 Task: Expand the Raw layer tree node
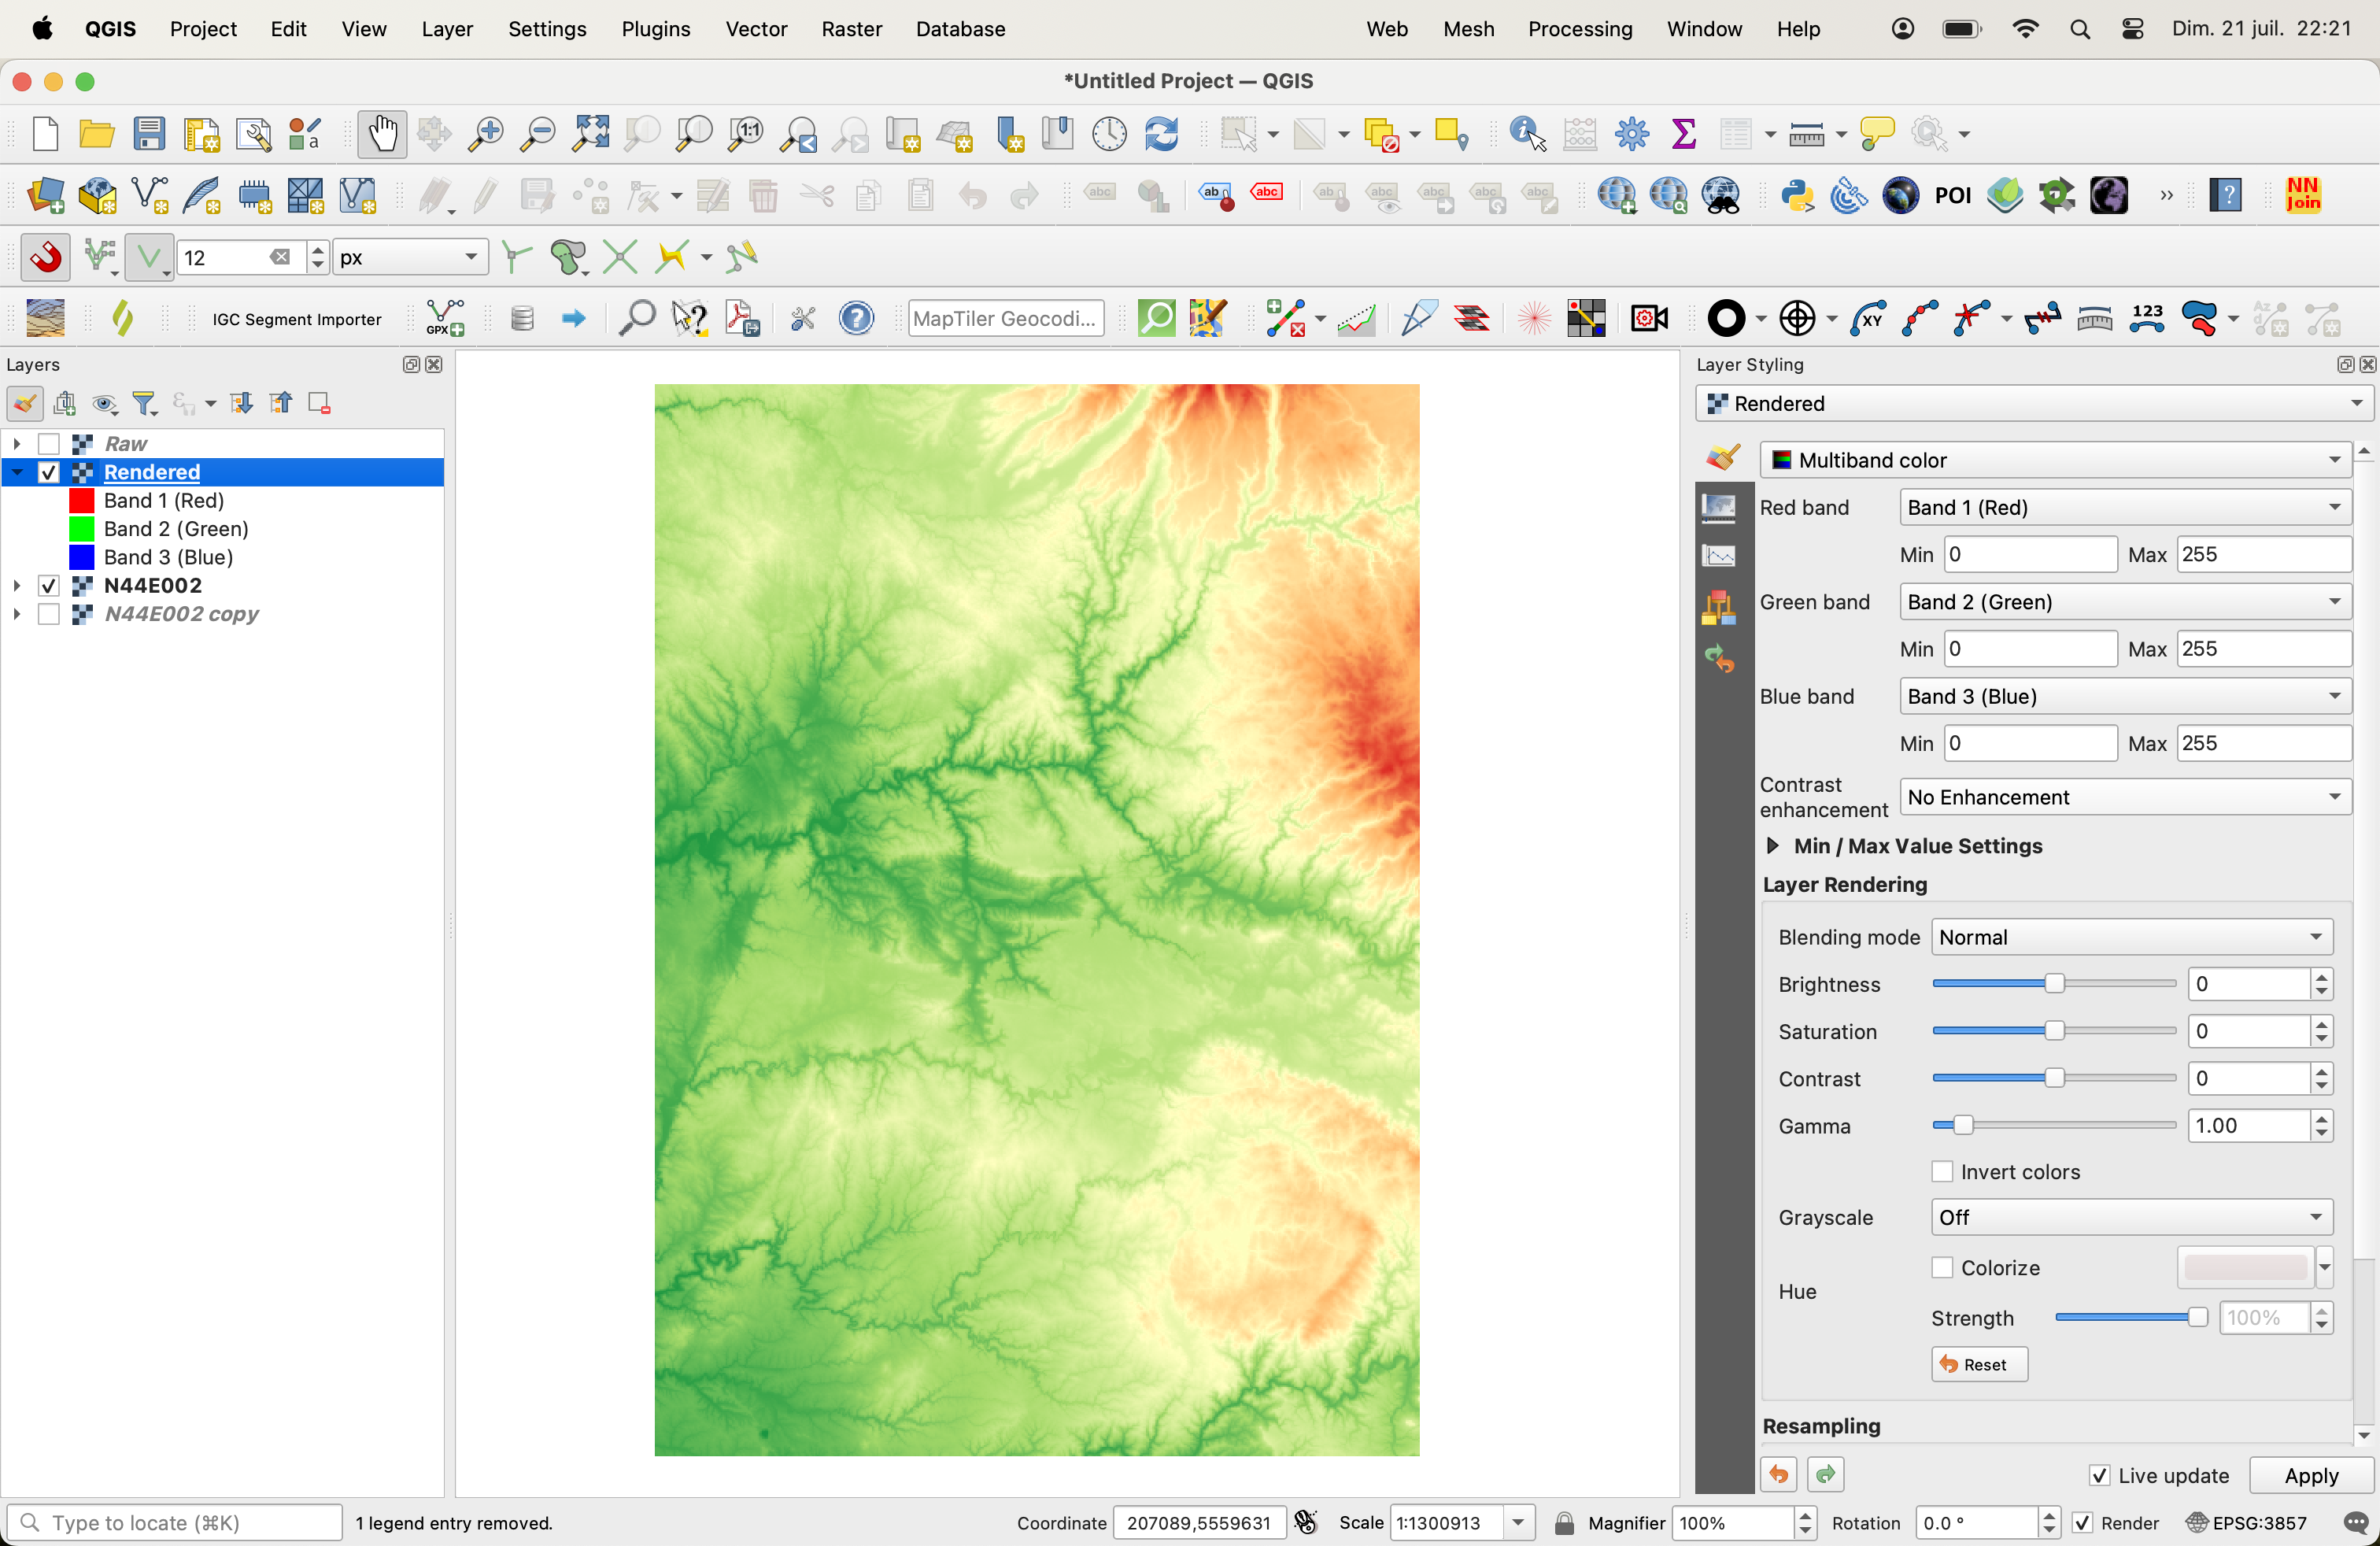16,444
